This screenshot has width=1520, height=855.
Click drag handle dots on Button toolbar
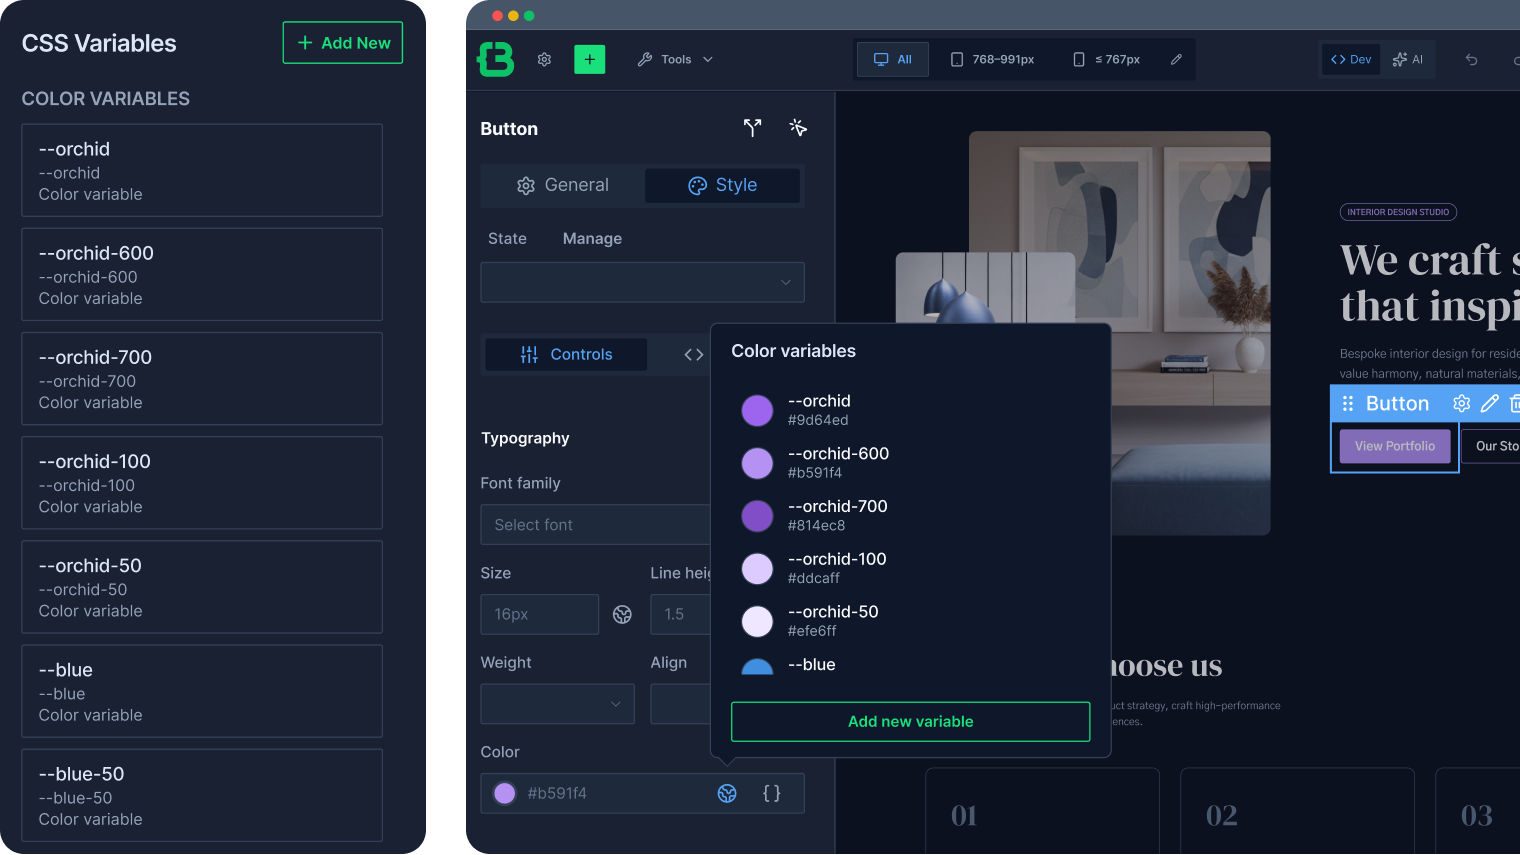tap(1348, 403)
